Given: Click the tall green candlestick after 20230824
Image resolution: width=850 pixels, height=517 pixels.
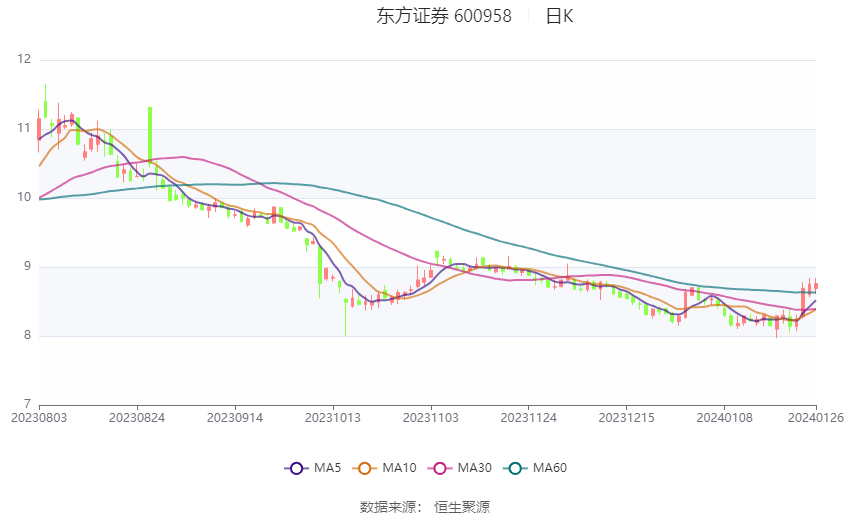Looking at the screenshot, I should (150, 134).
